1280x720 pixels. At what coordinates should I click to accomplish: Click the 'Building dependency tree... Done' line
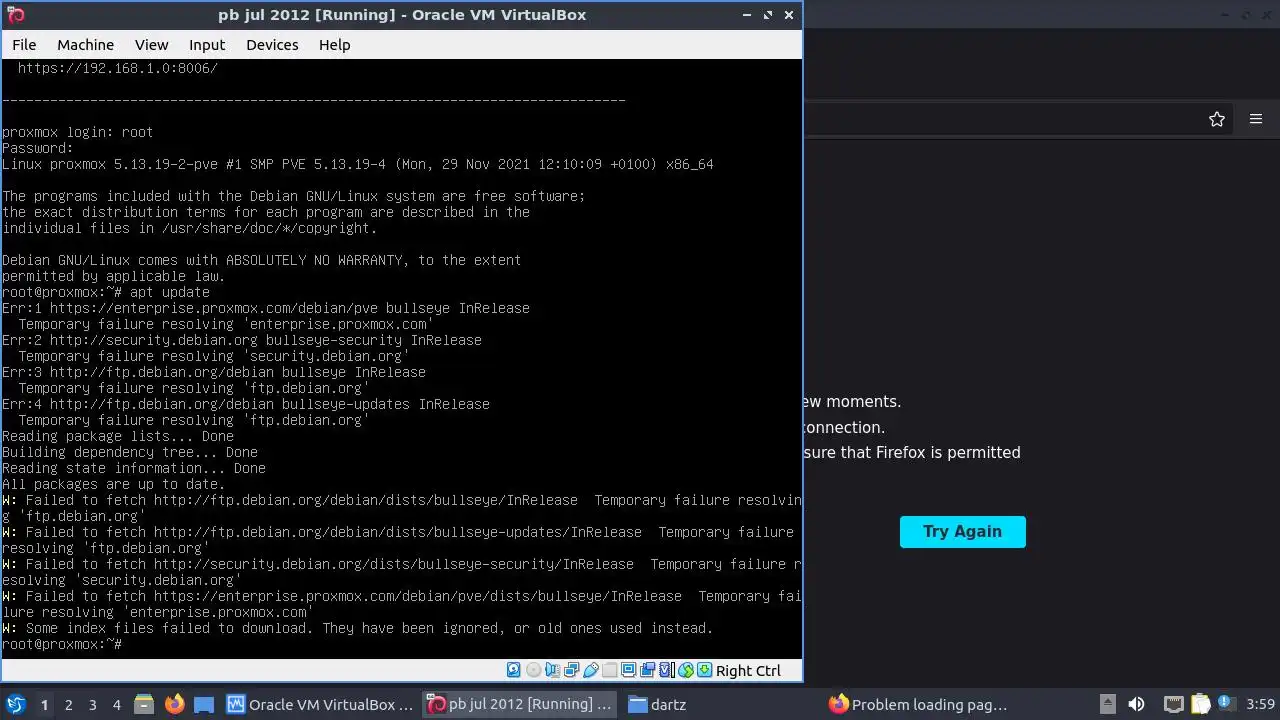[x=130, y=452]
